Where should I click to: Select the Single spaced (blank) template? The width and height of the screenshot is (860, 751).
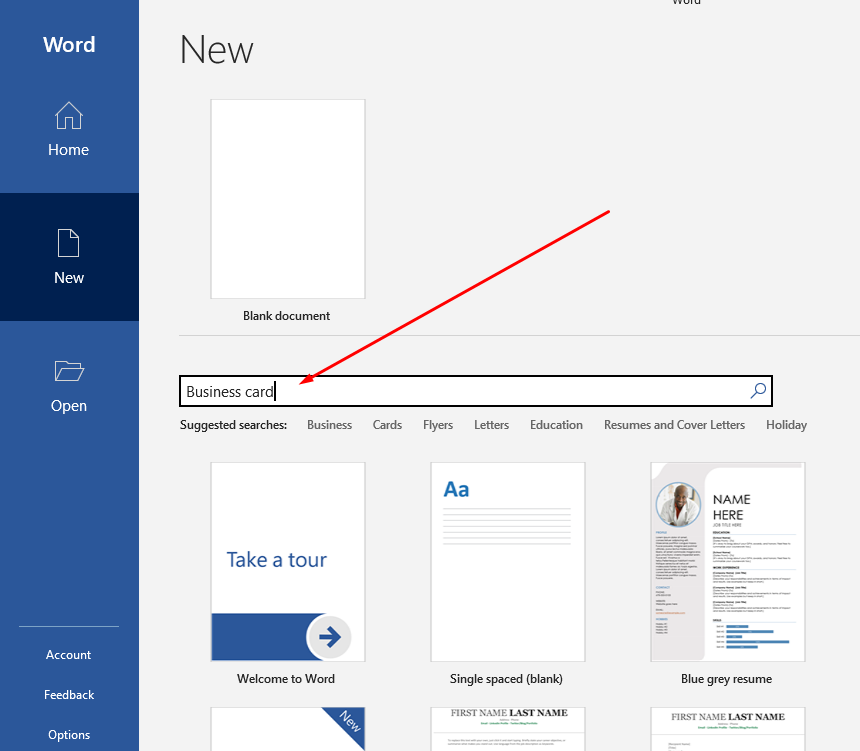(507, 561)
